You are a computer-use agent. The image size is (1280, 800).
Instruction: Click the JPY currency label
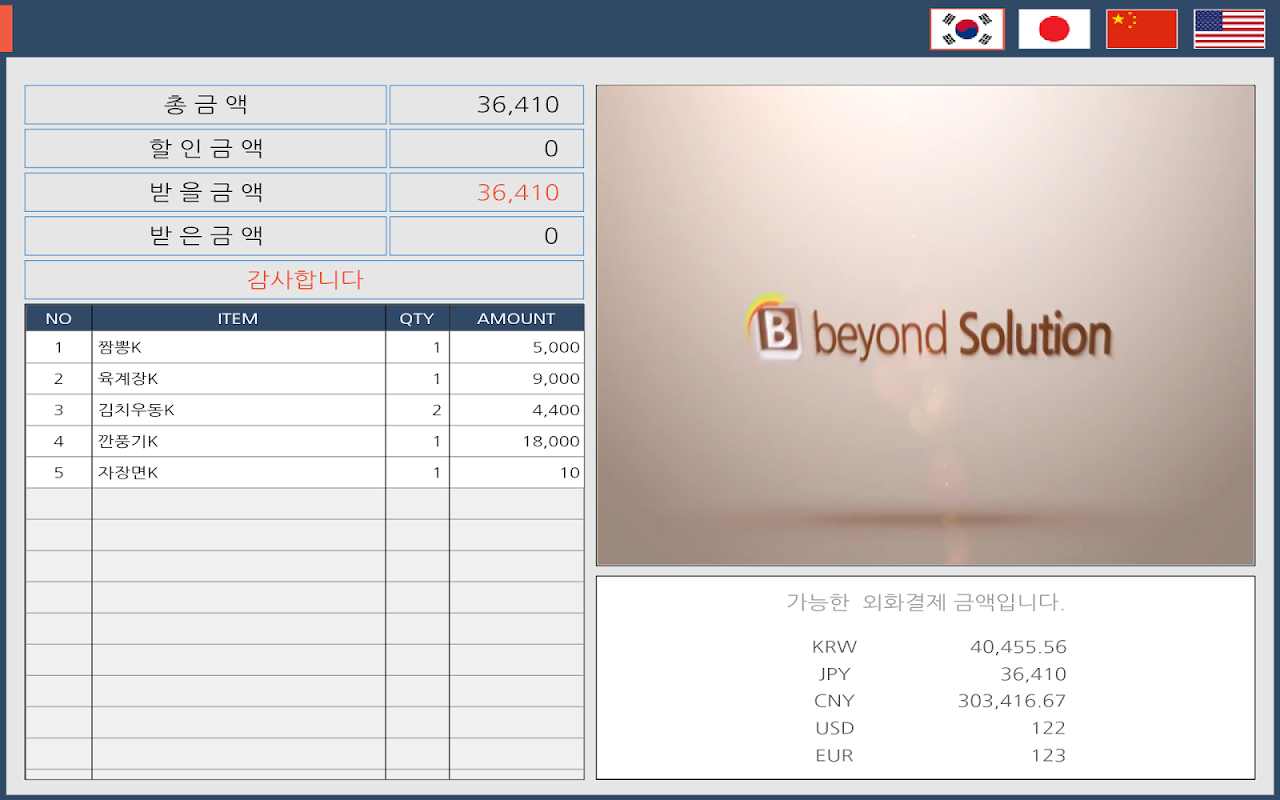834,674
